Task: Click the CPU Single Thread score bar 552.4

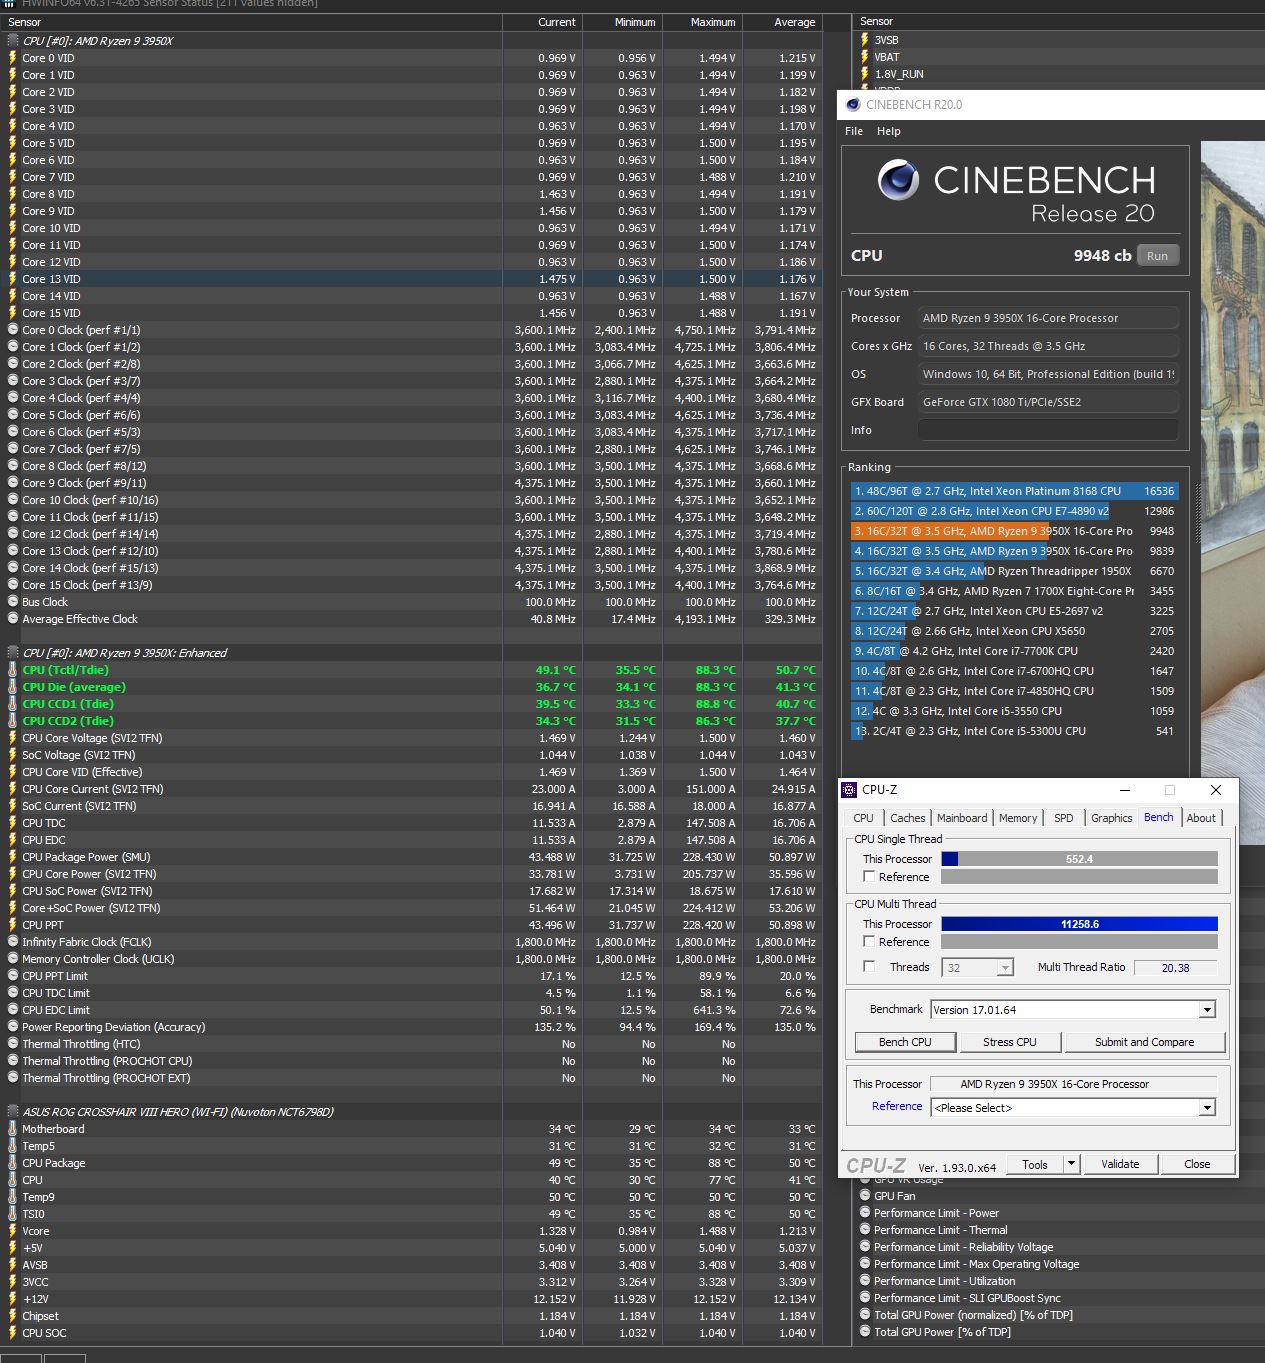Action: pyautogui.click(x=1080, y=859)
